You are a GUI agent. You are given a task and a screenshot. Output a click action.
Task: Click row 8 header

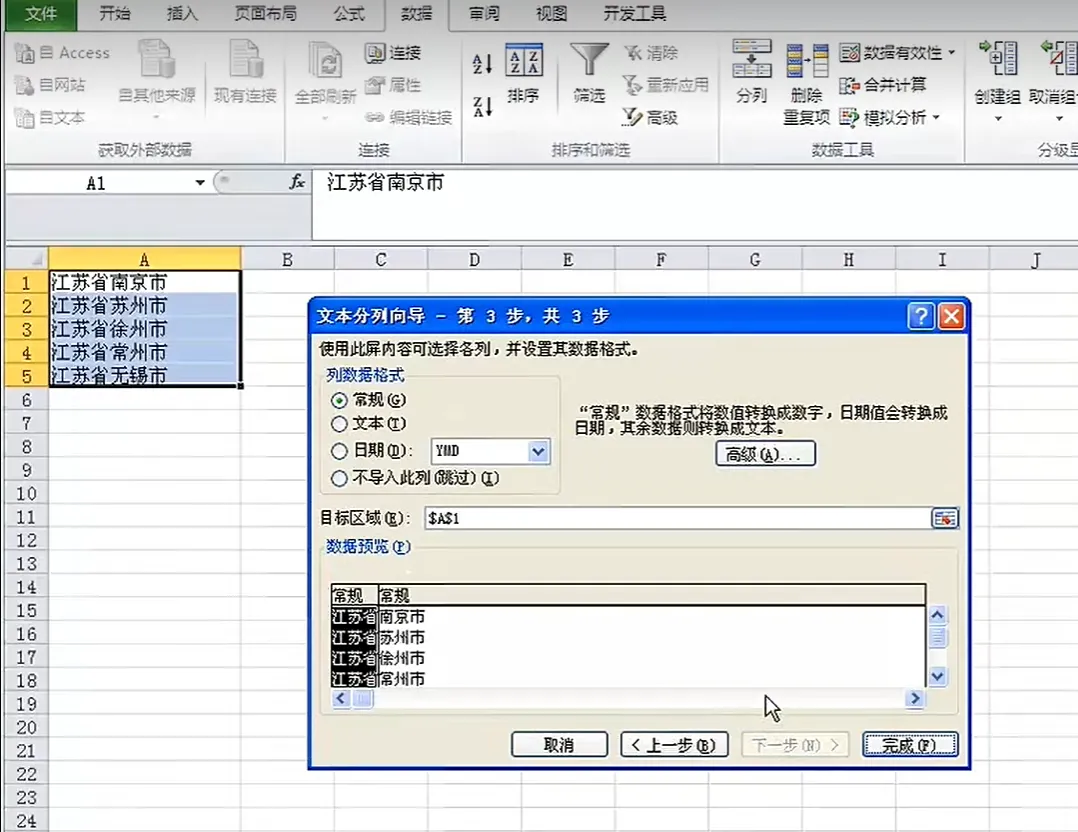(26, 447)
